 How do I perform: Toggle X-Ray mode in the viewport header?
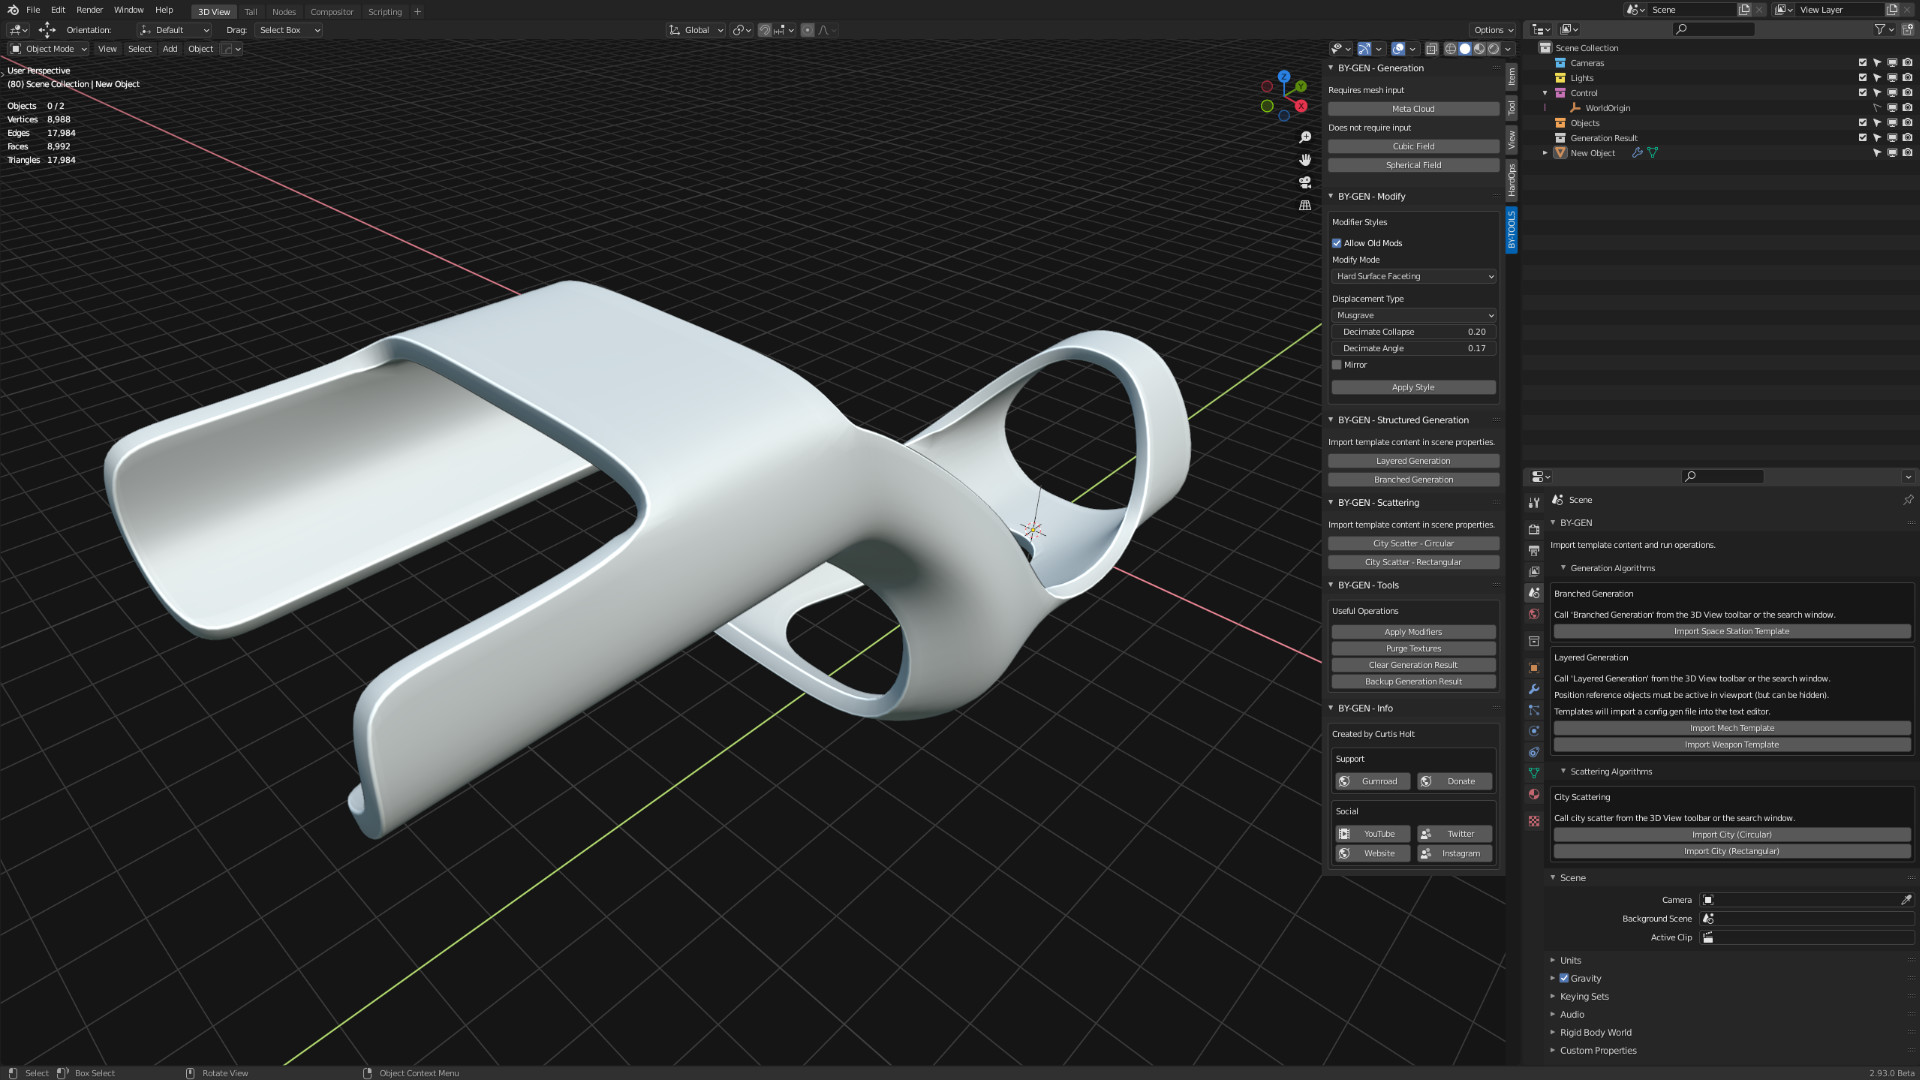coord(1431,48)
